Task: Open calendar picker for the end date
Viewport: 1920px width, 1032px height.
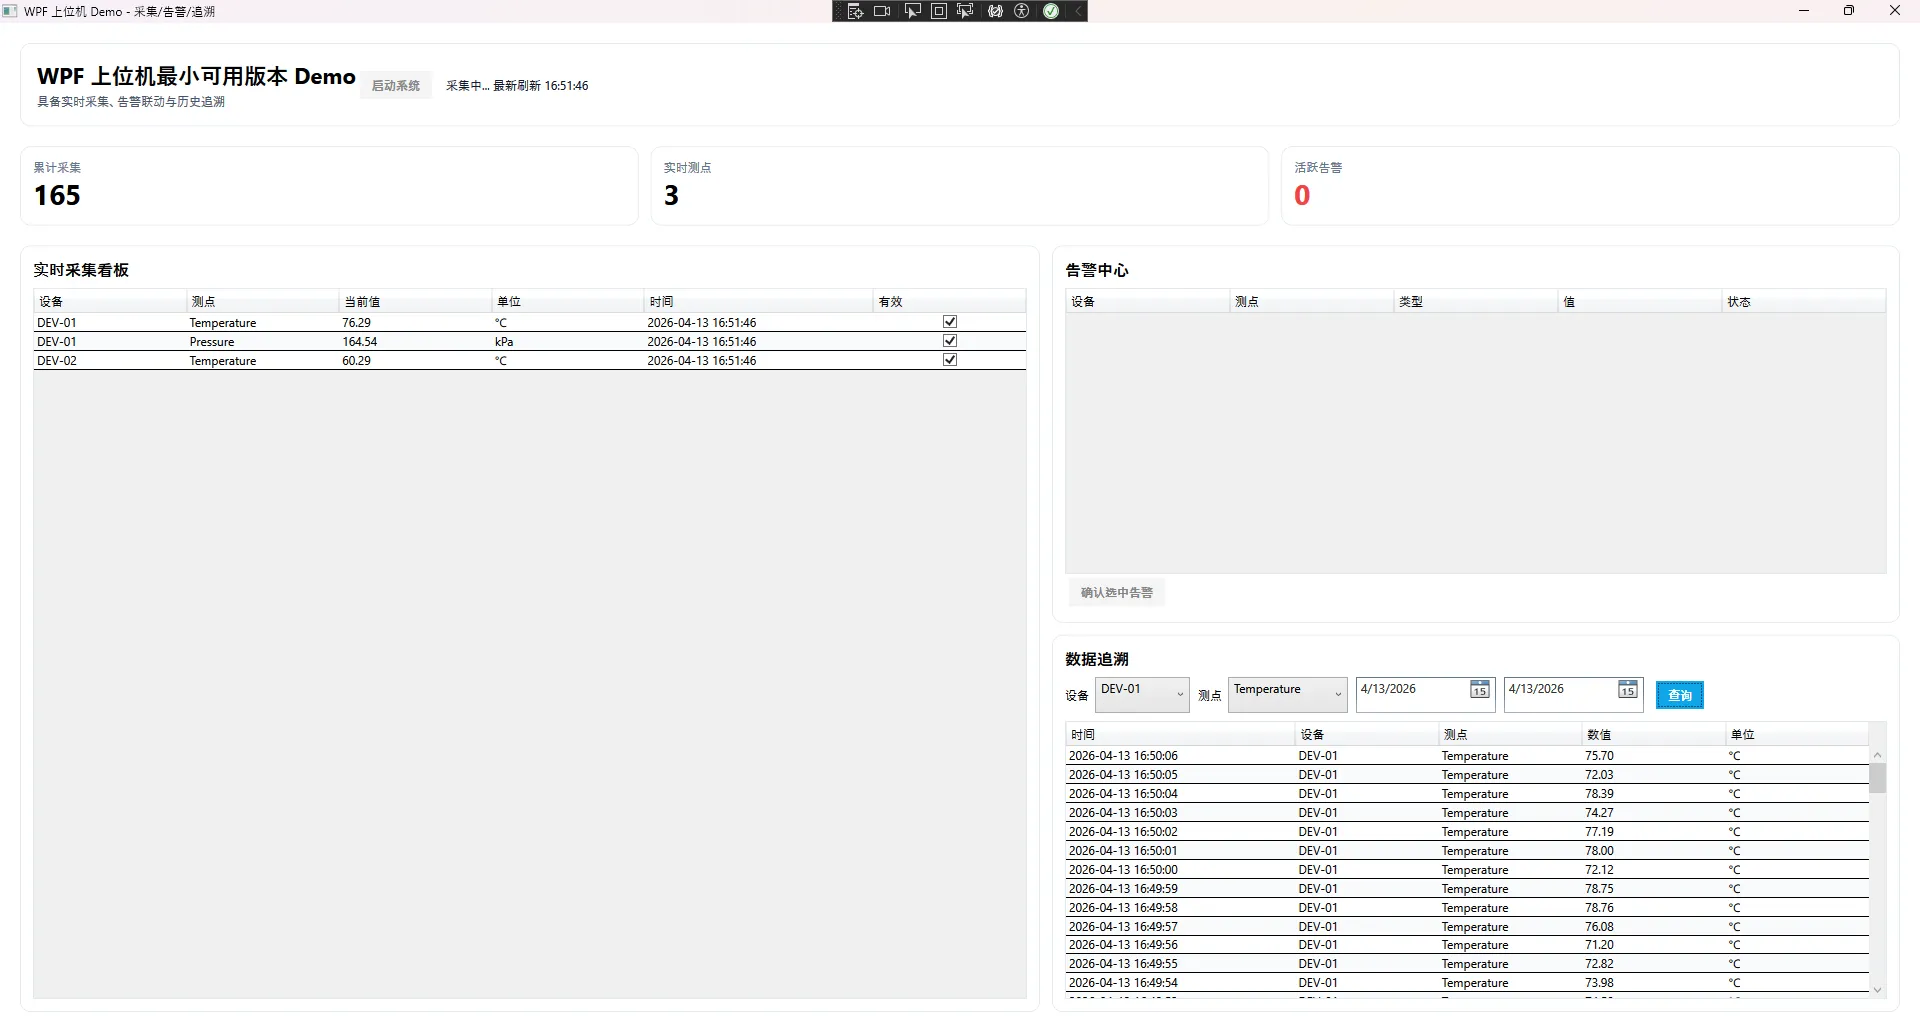Action: pyautogui.click(x=1628, y=690)
